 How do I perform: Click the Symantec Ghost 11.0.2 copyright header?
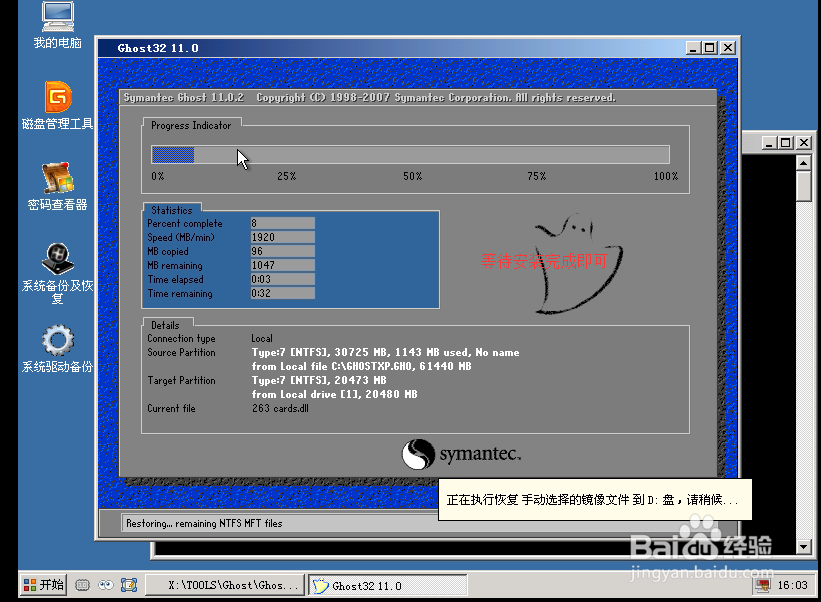point(370,98)
